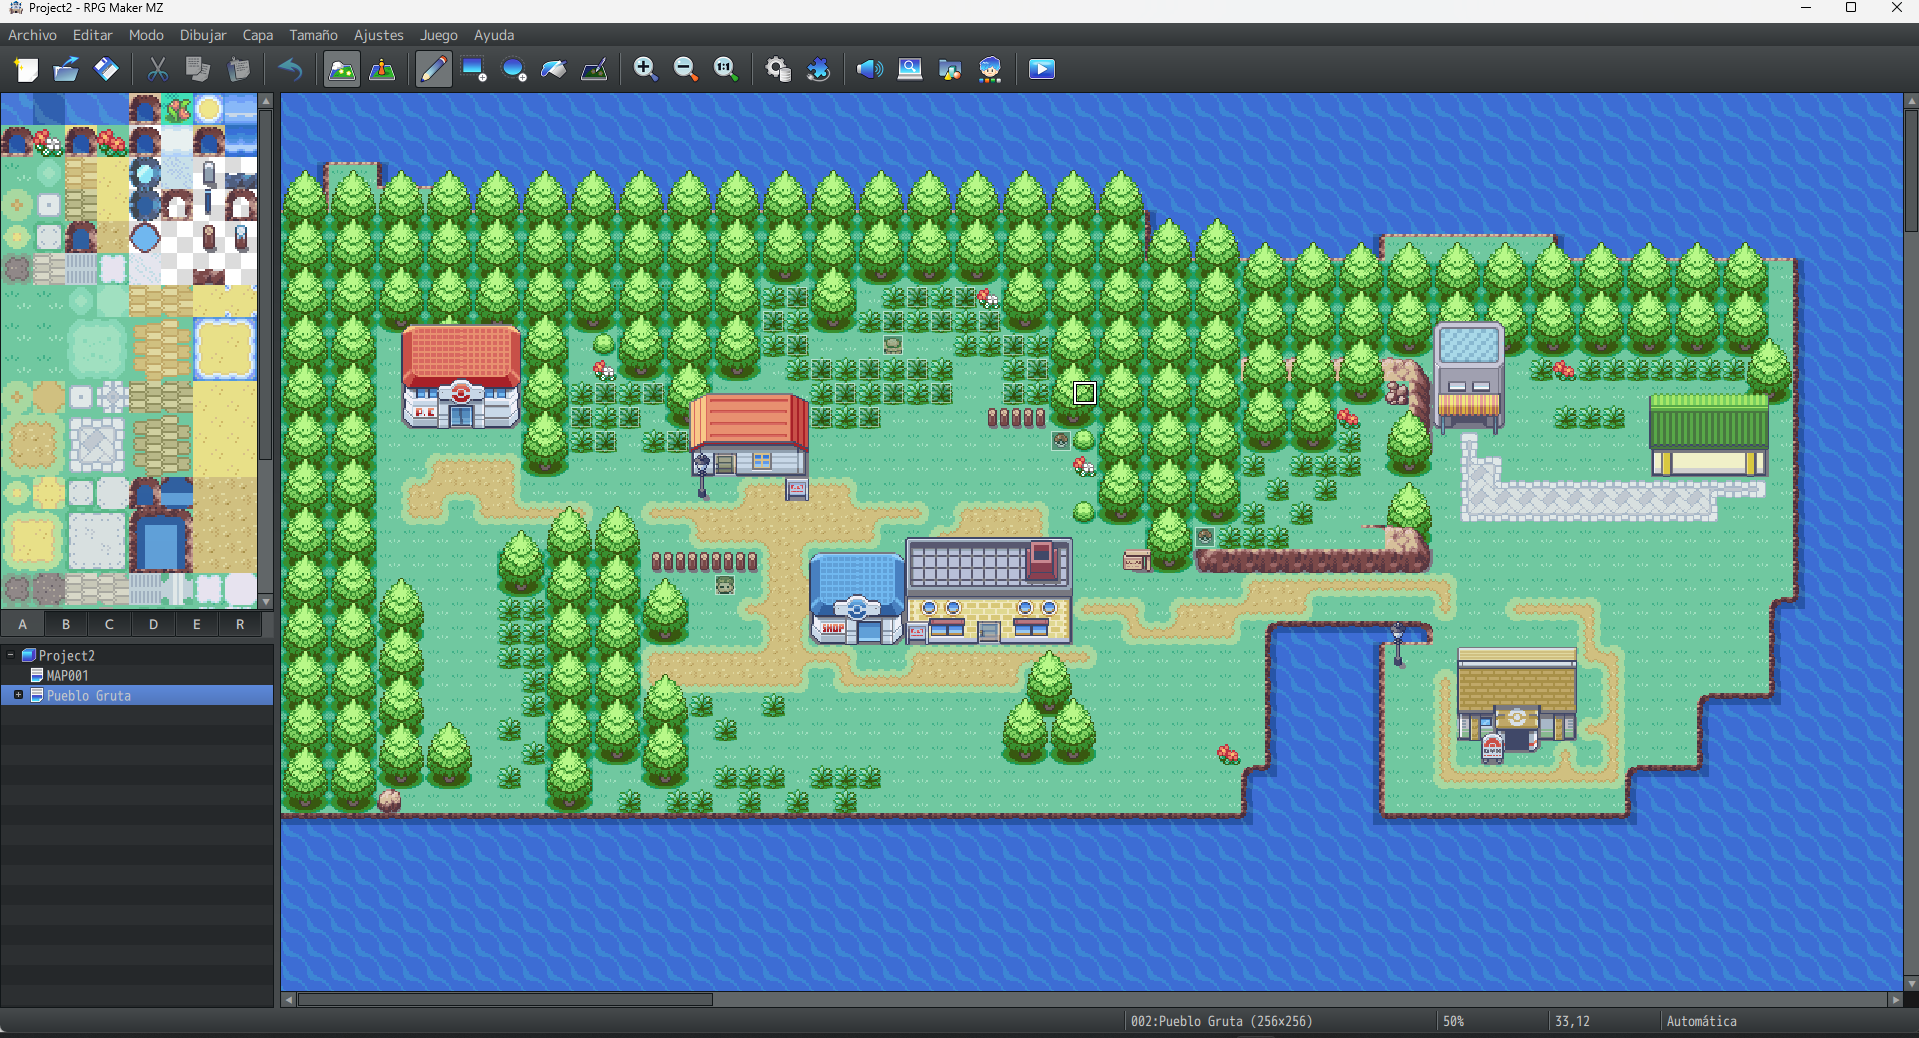1919x1038 pixels.
Task: Switch to Event editing mode
Action: pyautogui.click(x=382, y=69)
